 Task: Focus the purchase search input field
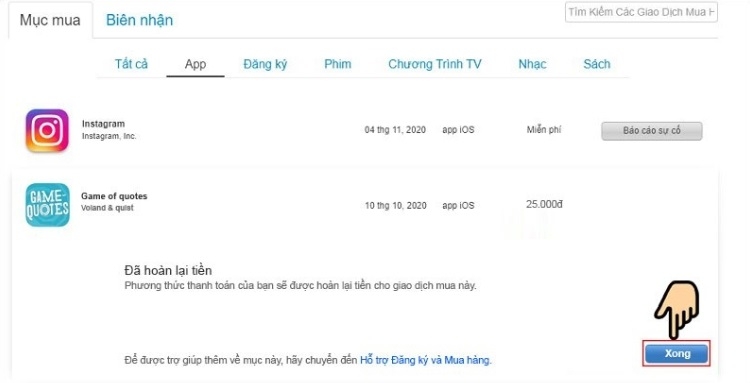[641, 12]
